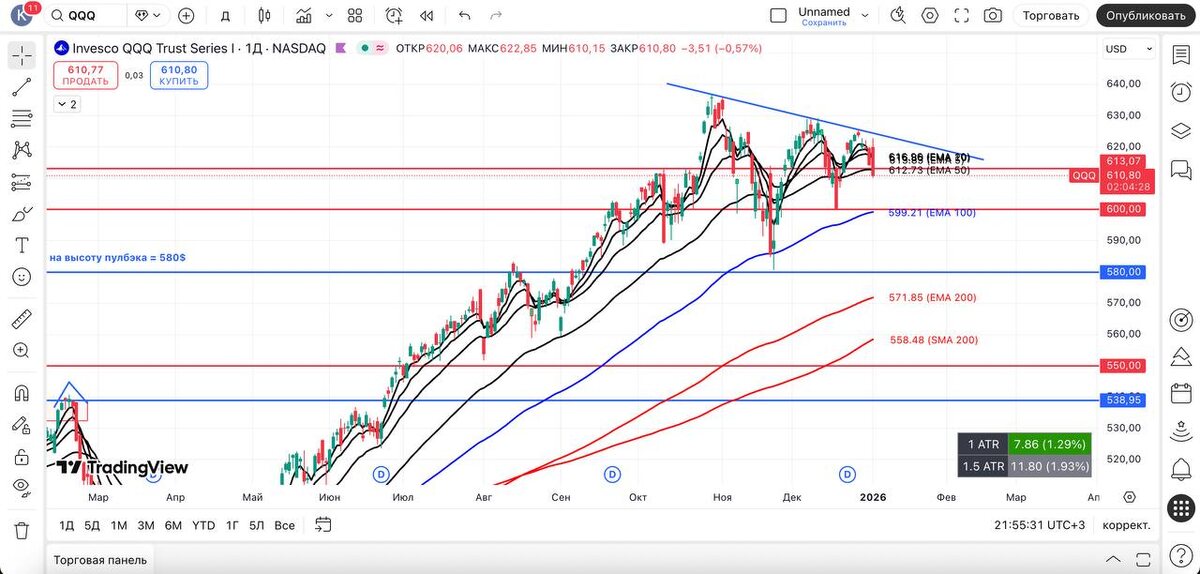Click the QQQ symbol search field

click(x=88, y=15)
